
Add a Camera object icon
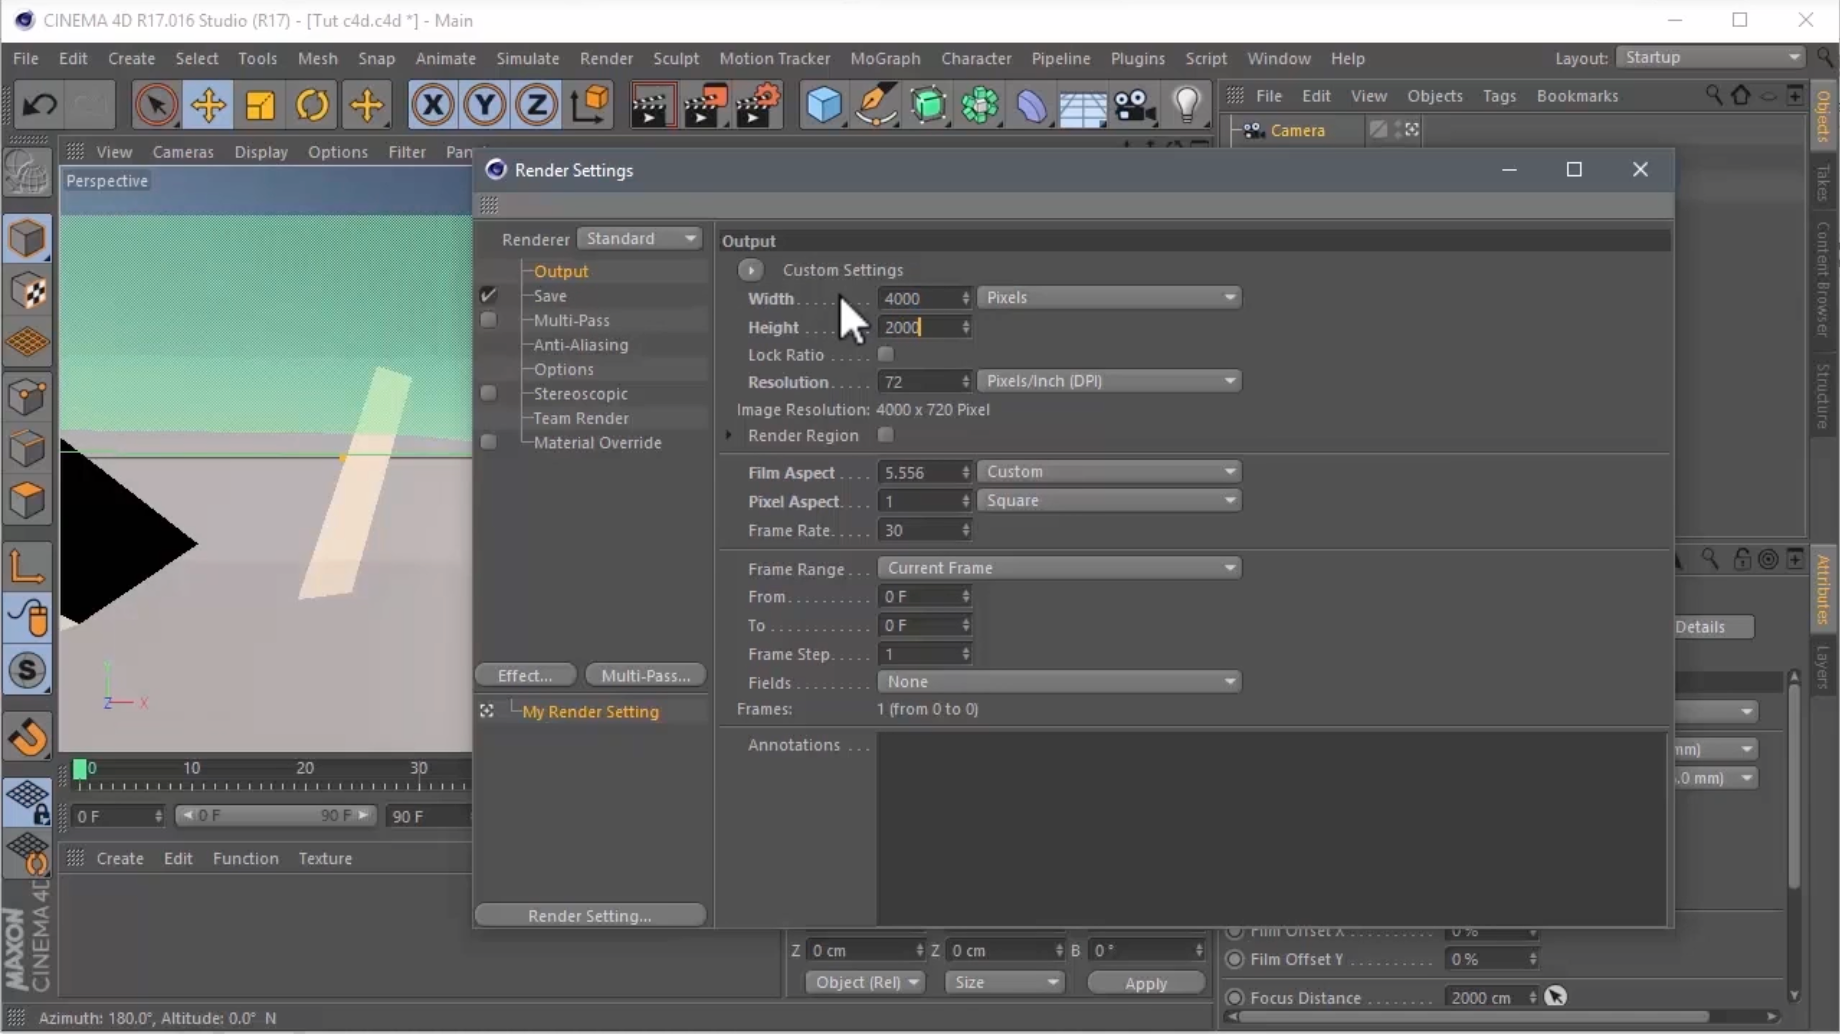pyautogui.click(x=1135, y=105)
